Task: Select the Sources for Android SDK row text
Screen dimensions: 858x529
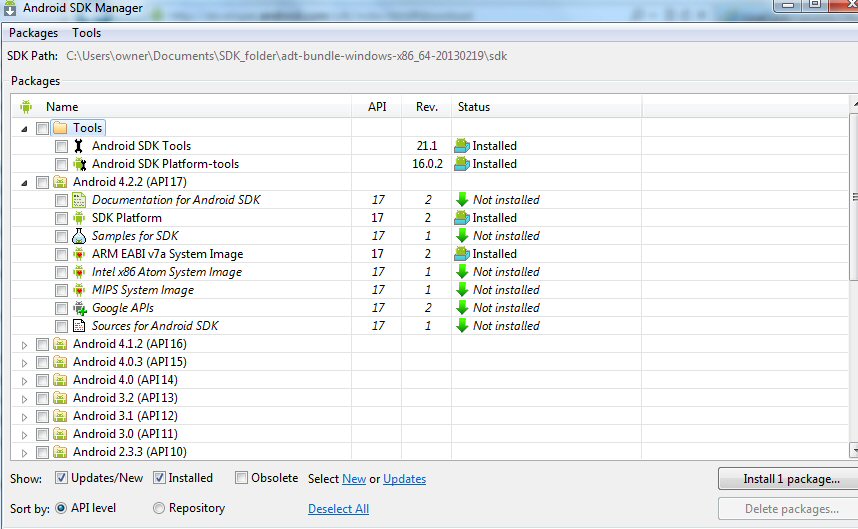Action: 155,326
